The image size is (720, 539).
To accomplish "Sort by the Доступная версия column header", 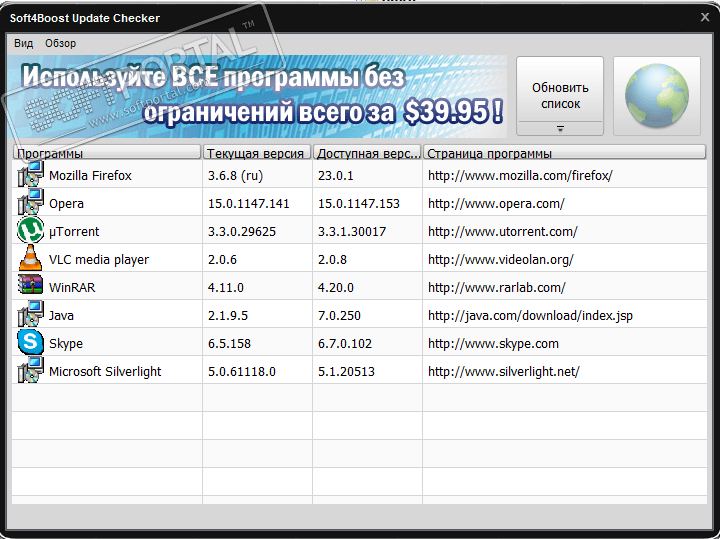I will [x=367, y=152].
